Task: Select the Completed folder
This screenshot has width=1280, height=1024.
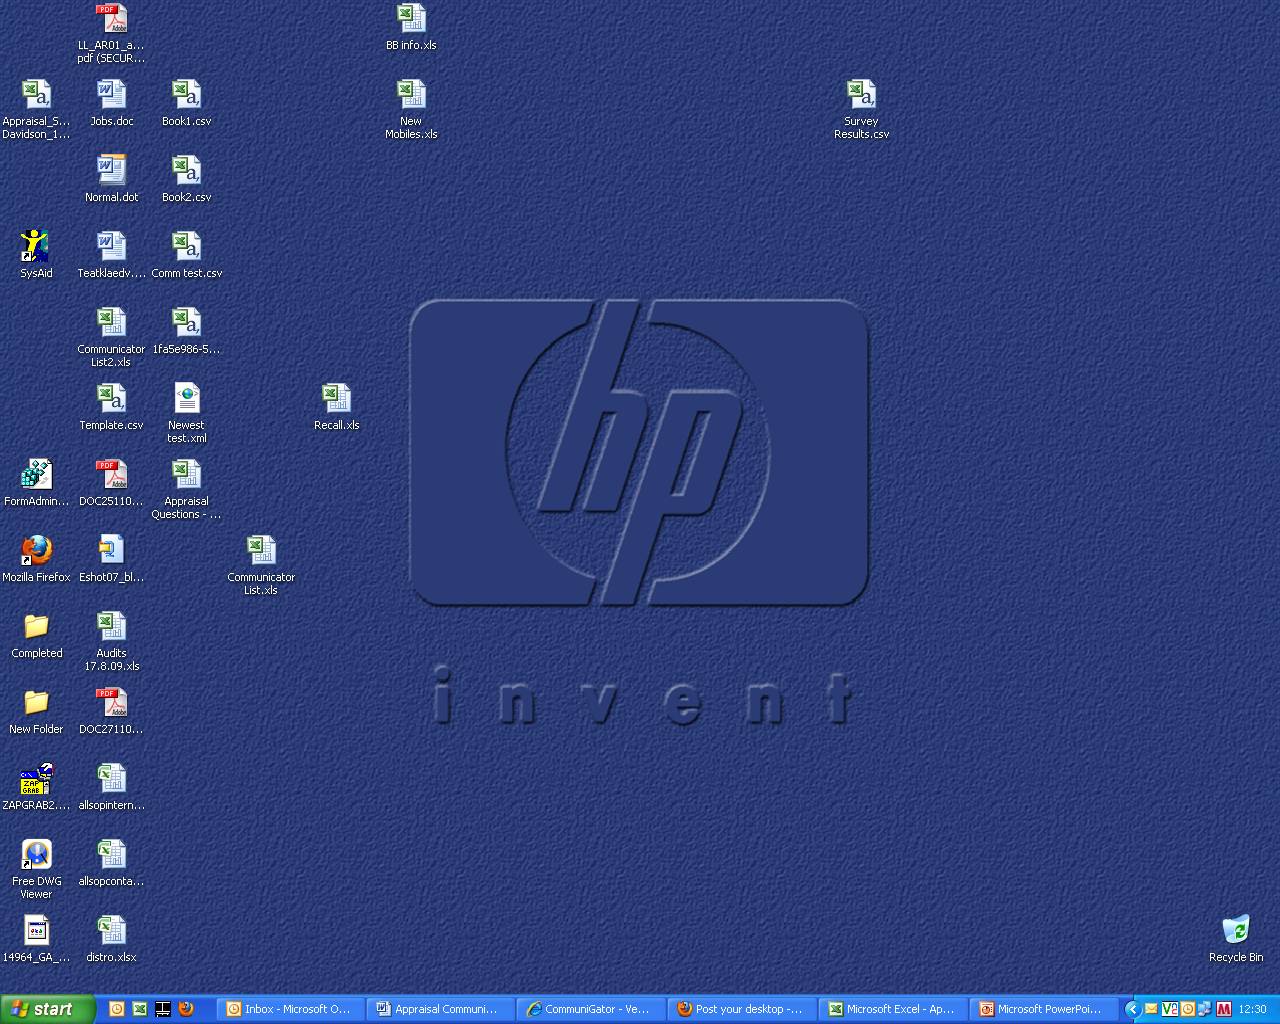Action: (x=37, y=635)
